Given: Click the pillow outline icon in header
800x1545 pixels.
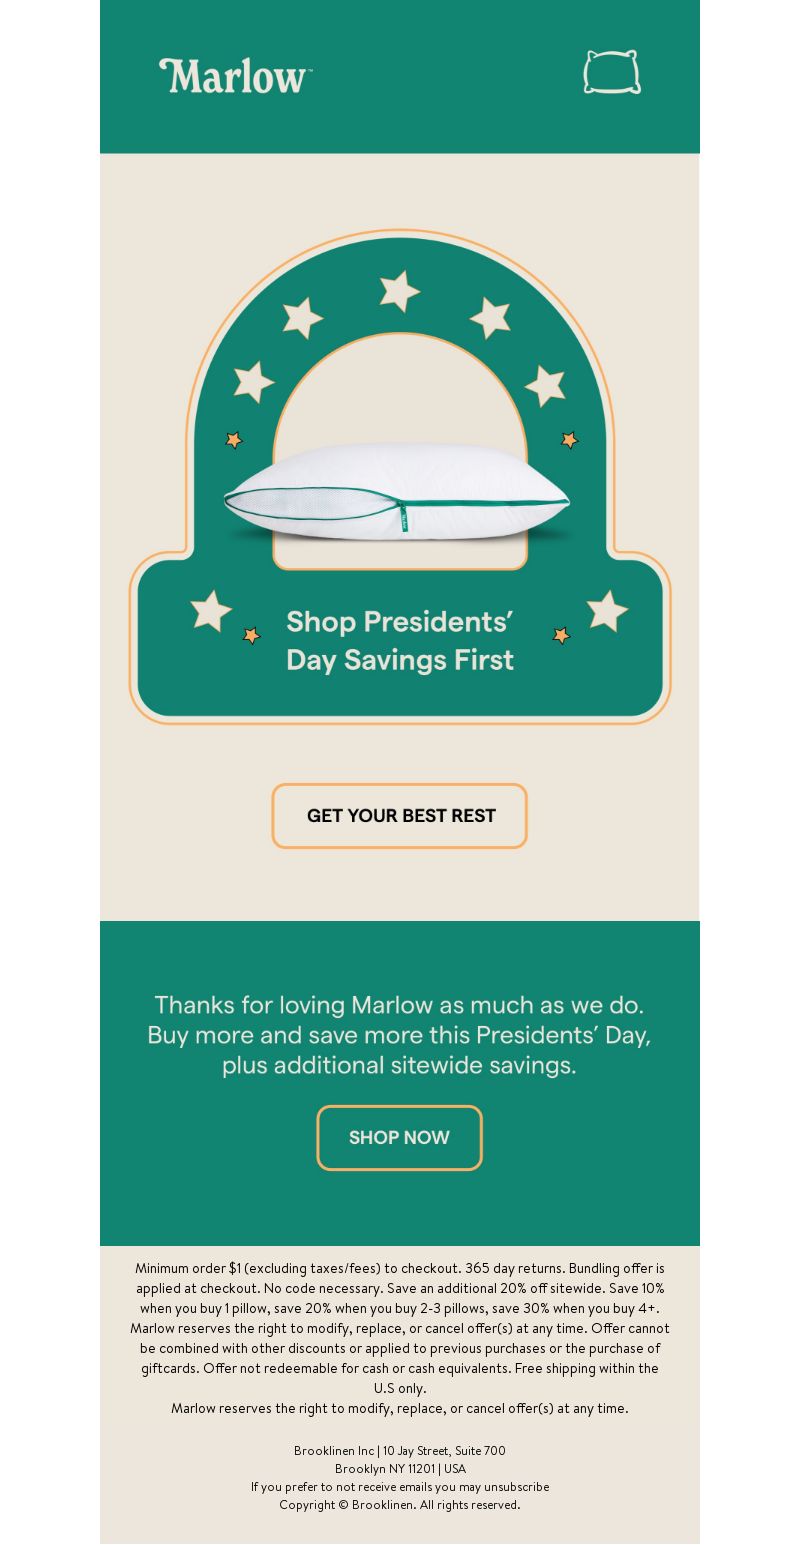Looking at the screenshot, I should (612, 72).
